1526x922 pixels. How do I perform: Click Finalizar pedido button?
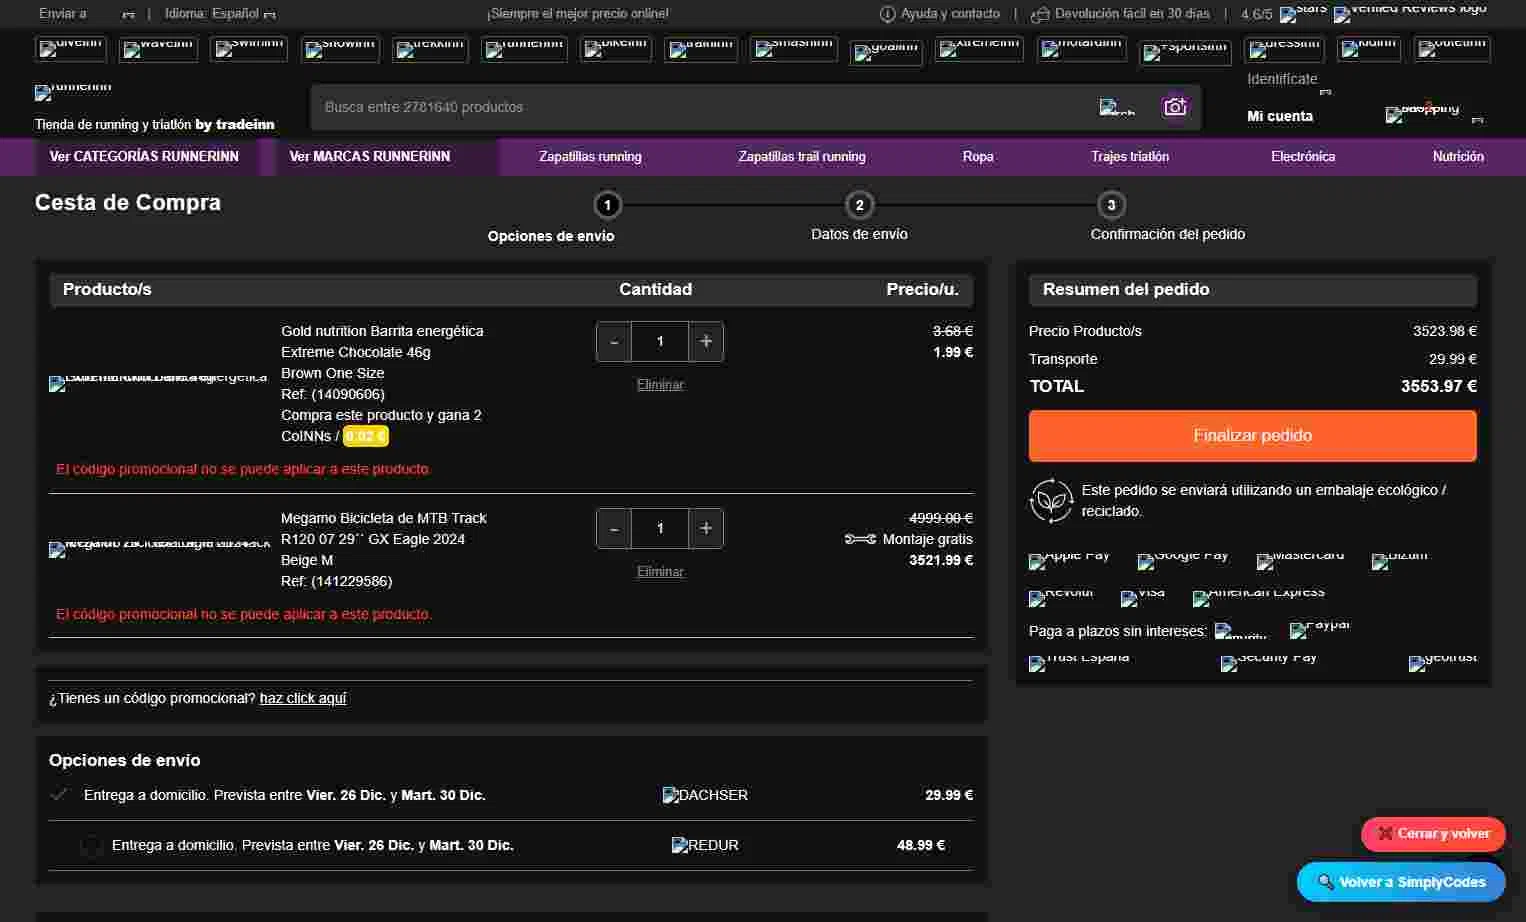pos(1252,436)
